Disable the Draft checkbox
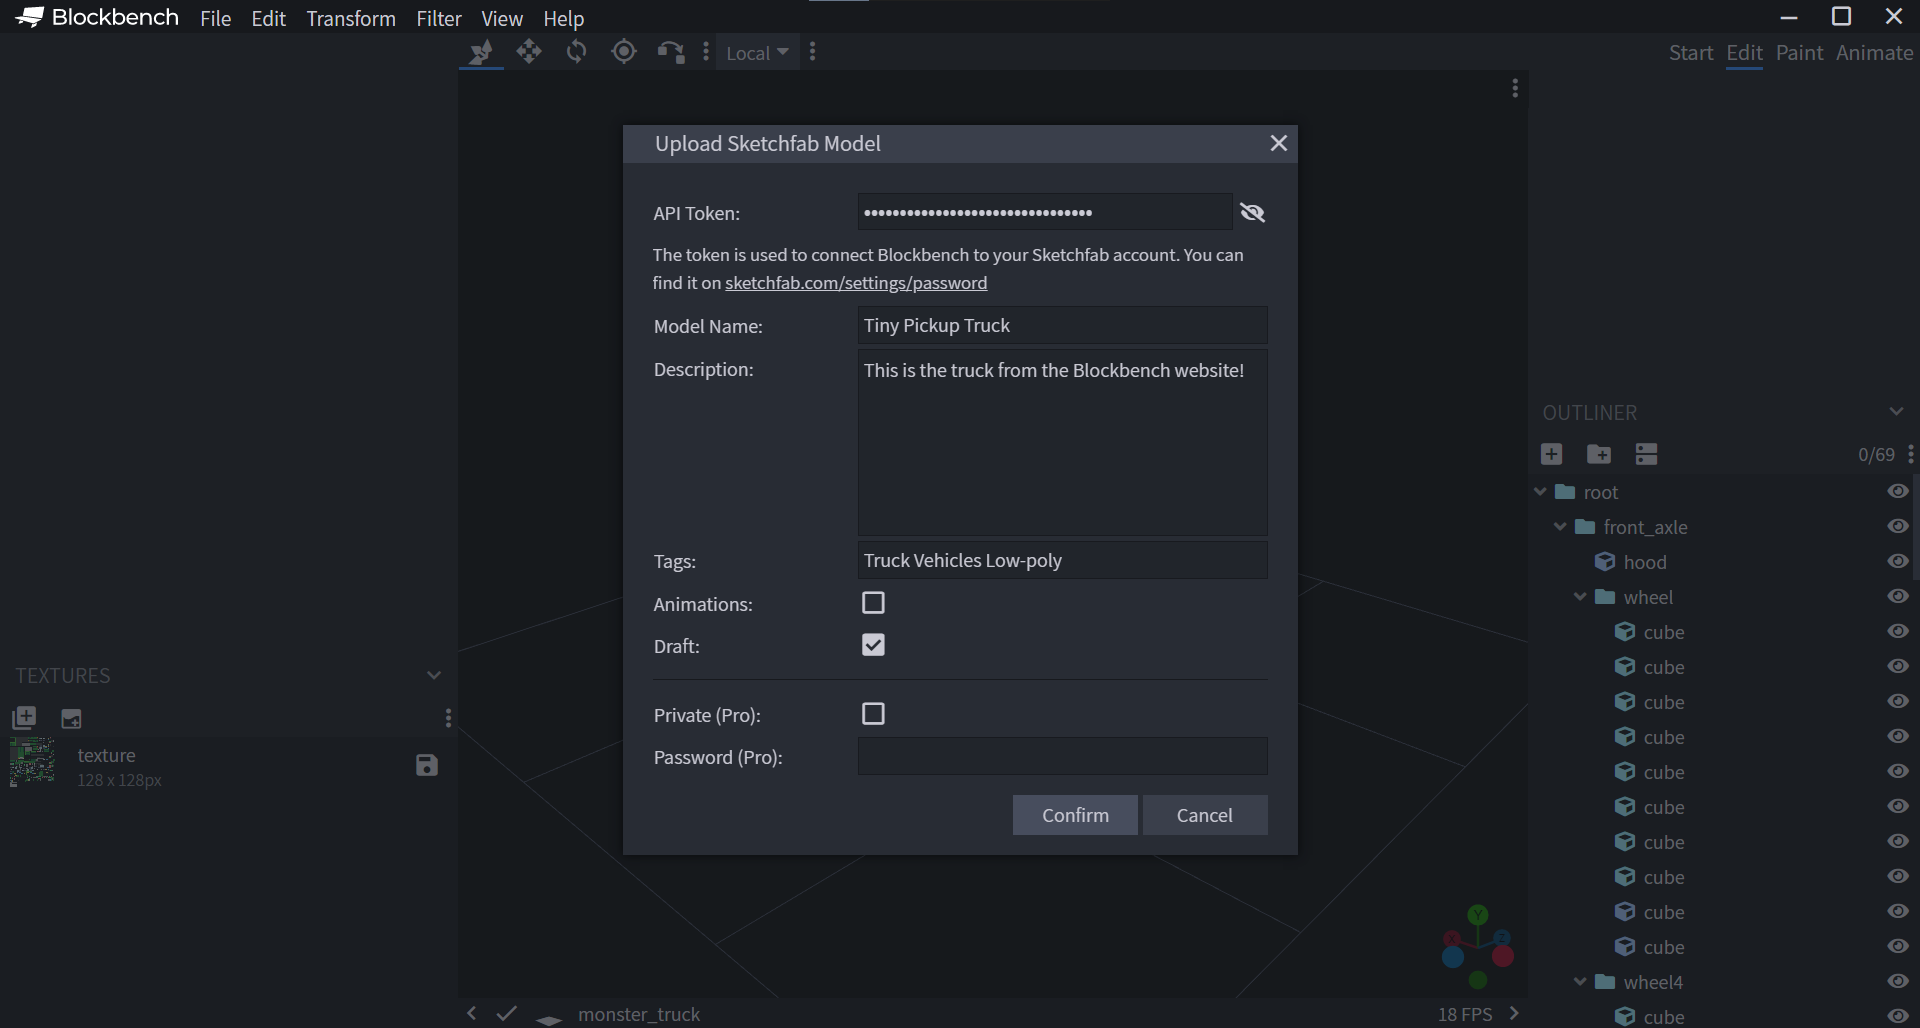Viewport: 1920px width, 1028px height. [x=873, y=645]
